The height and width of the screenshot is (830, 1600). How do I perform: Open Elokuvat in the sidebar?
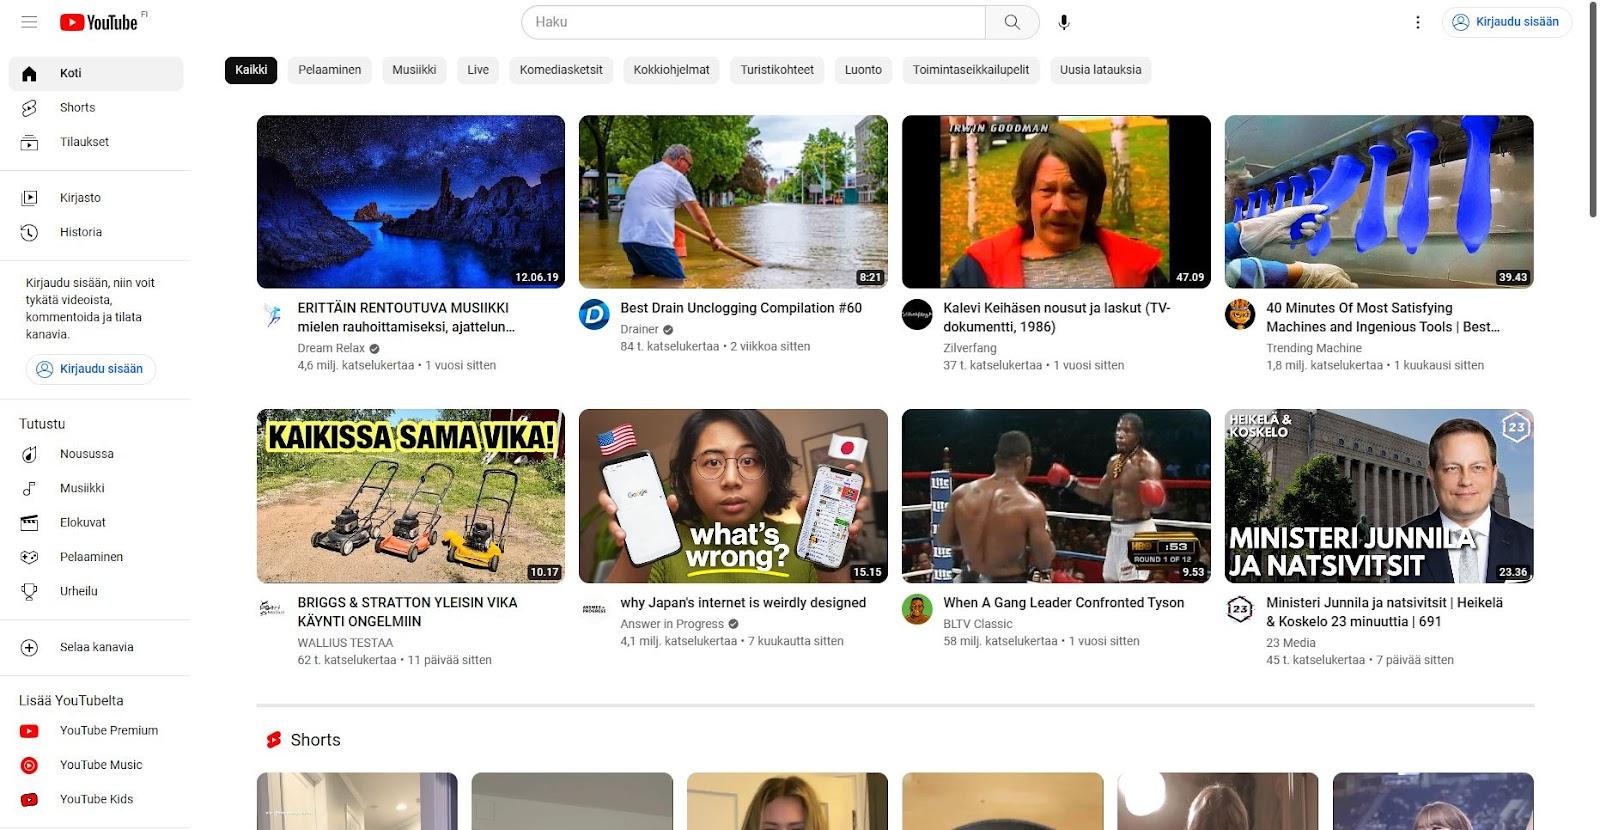(96, 522)
